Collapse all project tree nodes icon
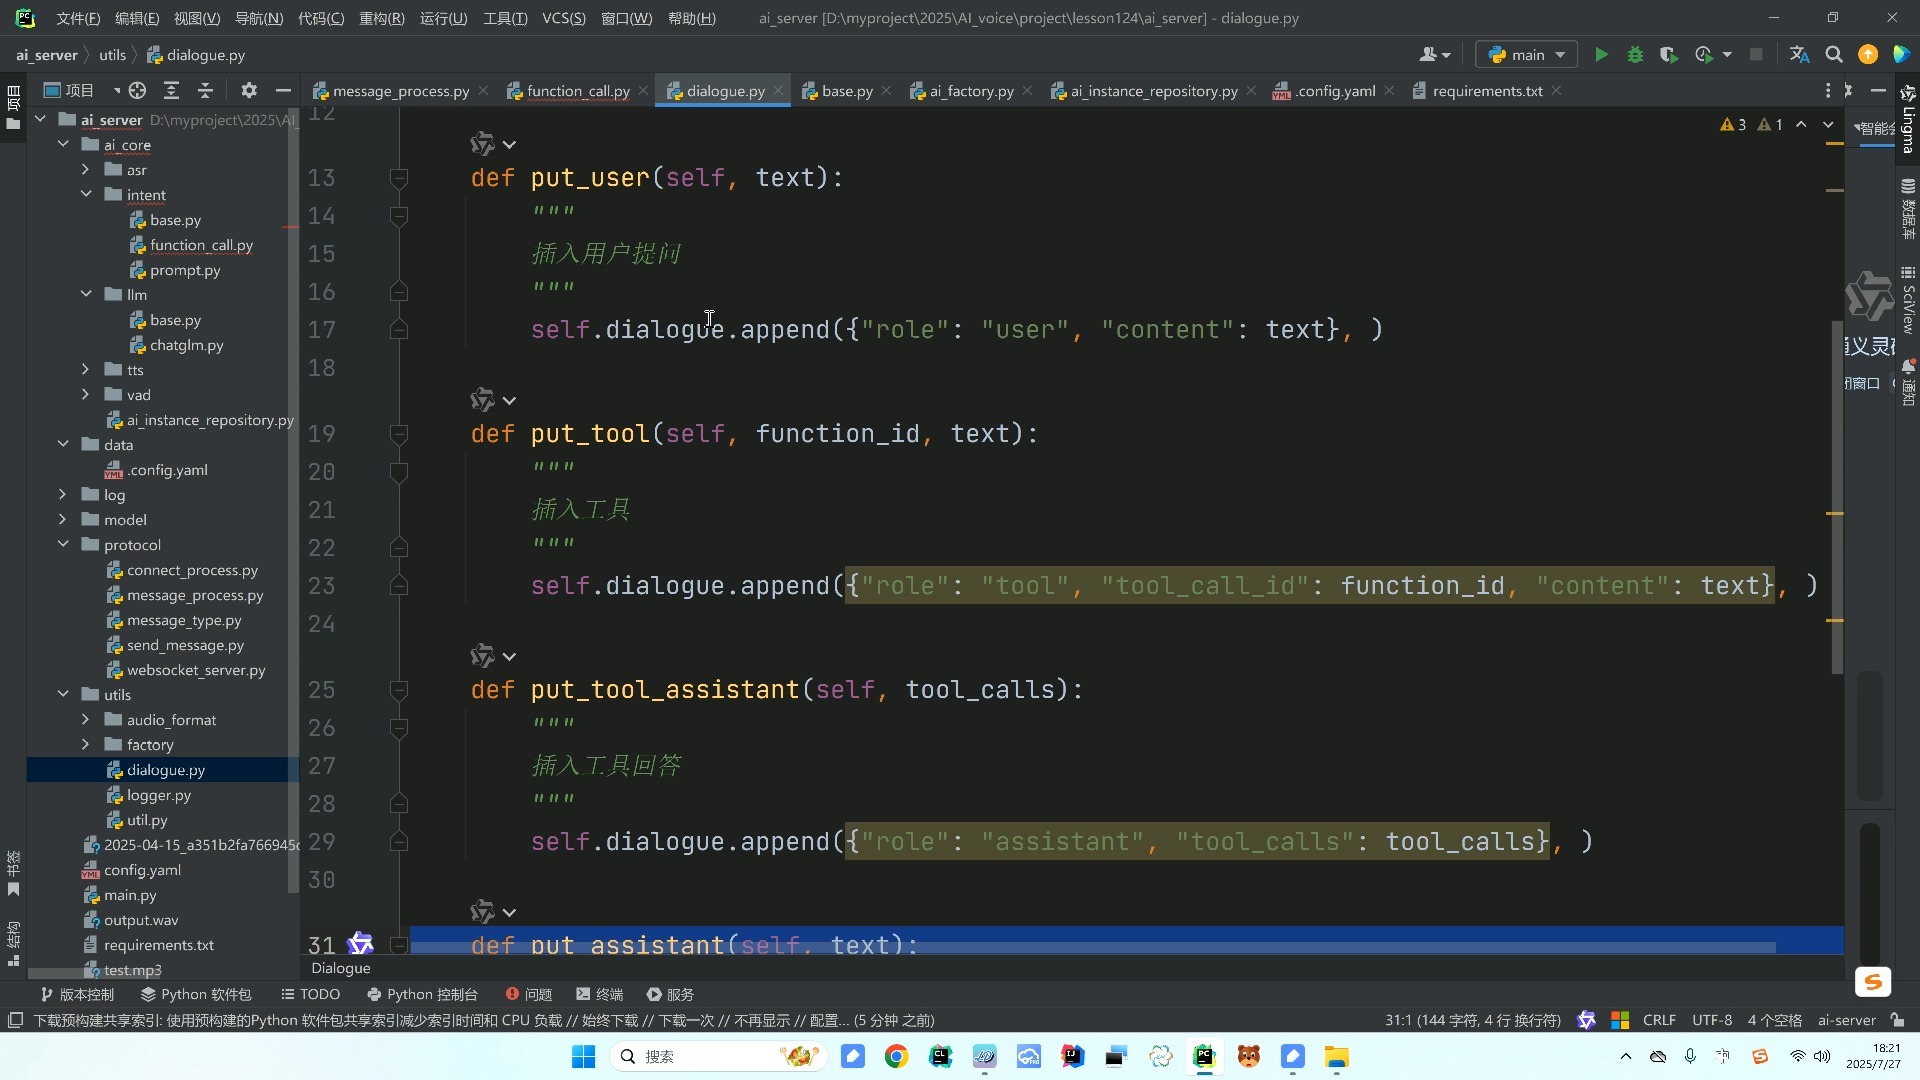This screenshot has height=1080, width=1920. coord(205,91)
